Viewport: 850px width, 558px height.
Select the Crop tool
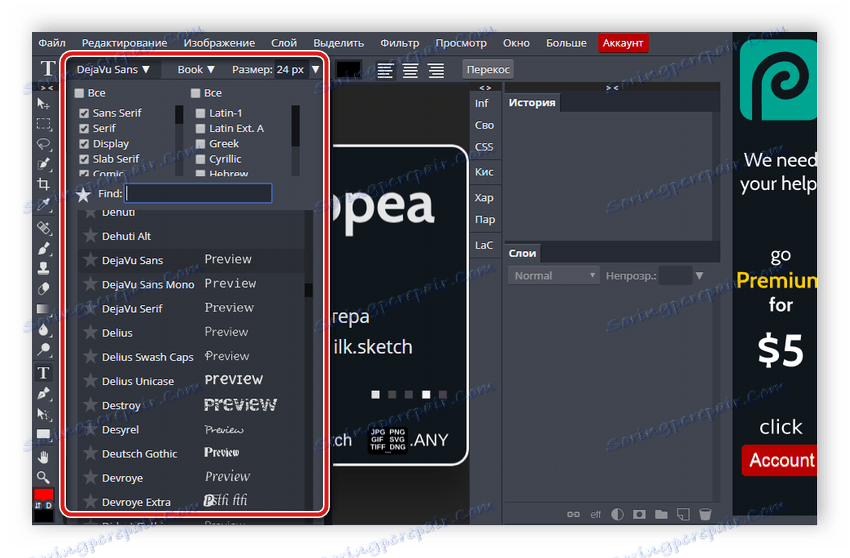click(43, 184)
